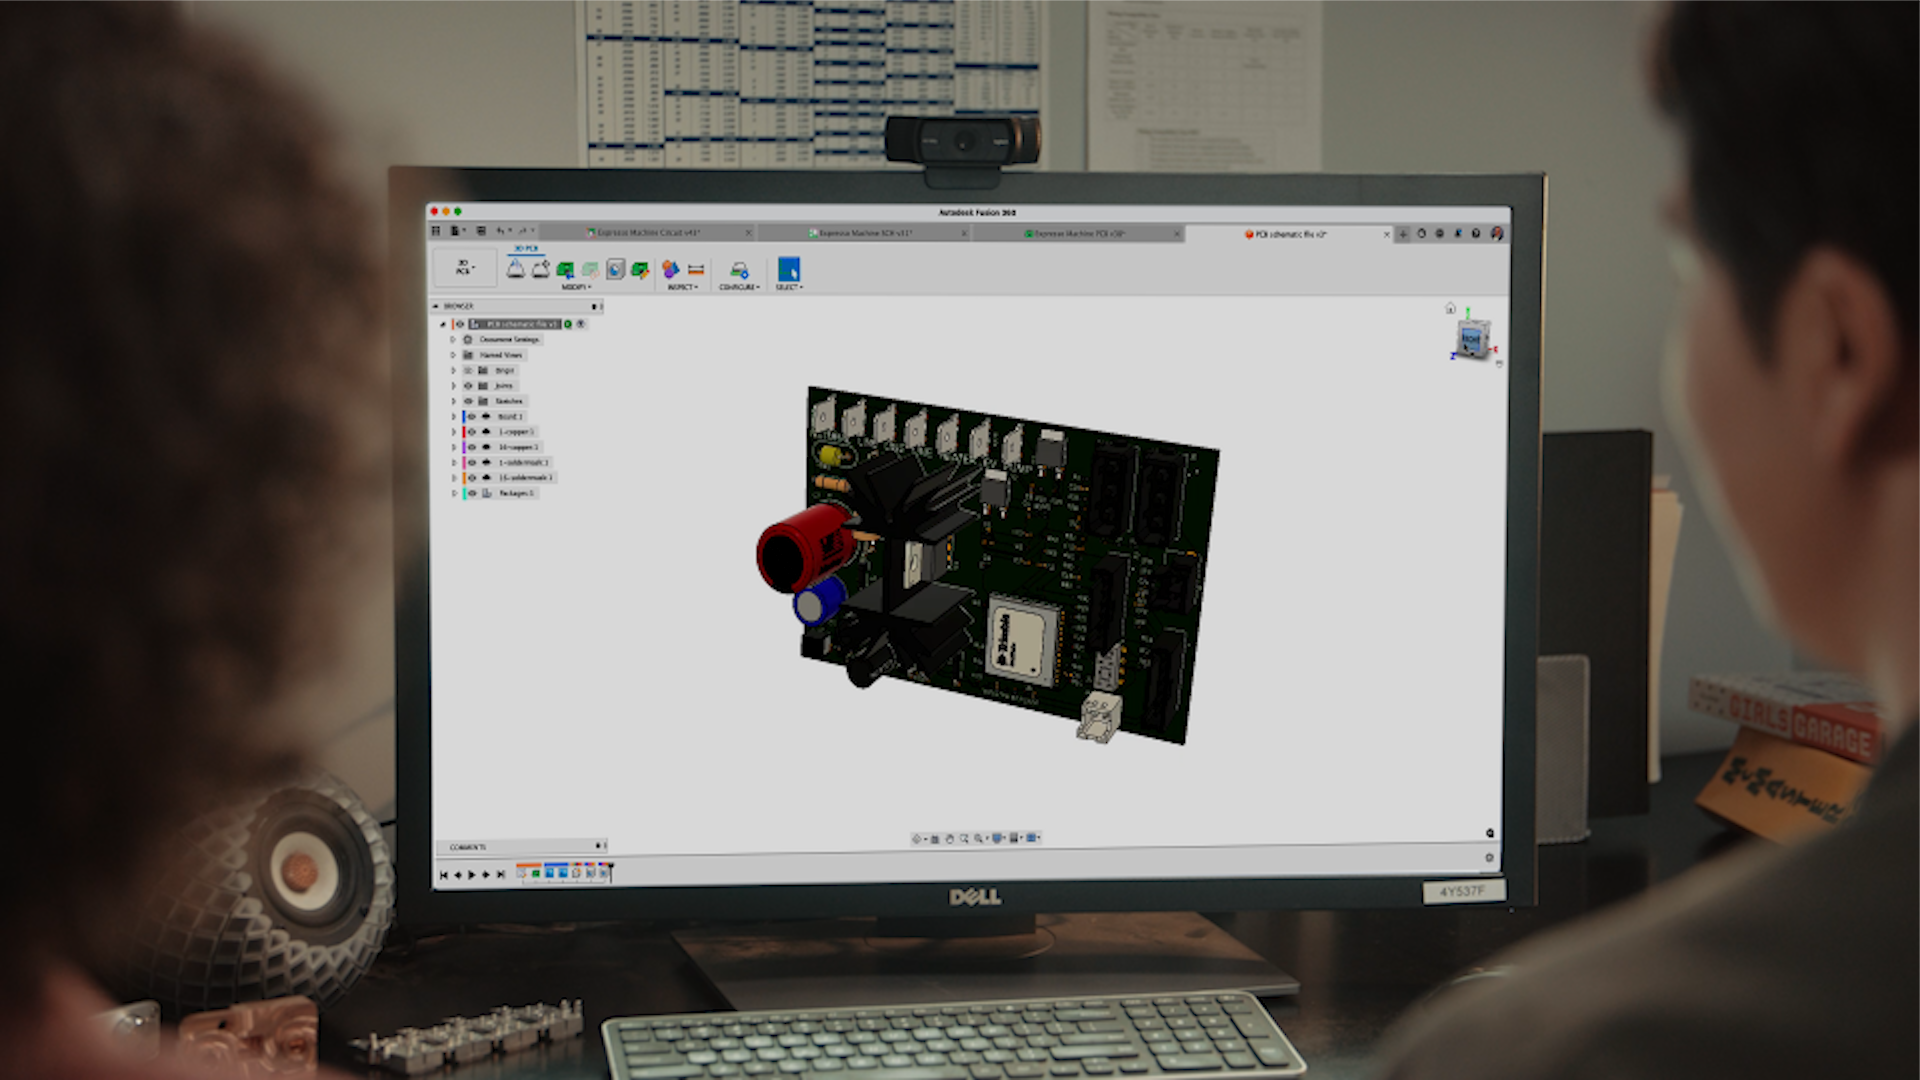The height and width of the screenshot is (1080, 1920).
Task: Show the Origin folder via eye icon
Action: [468, 370]
